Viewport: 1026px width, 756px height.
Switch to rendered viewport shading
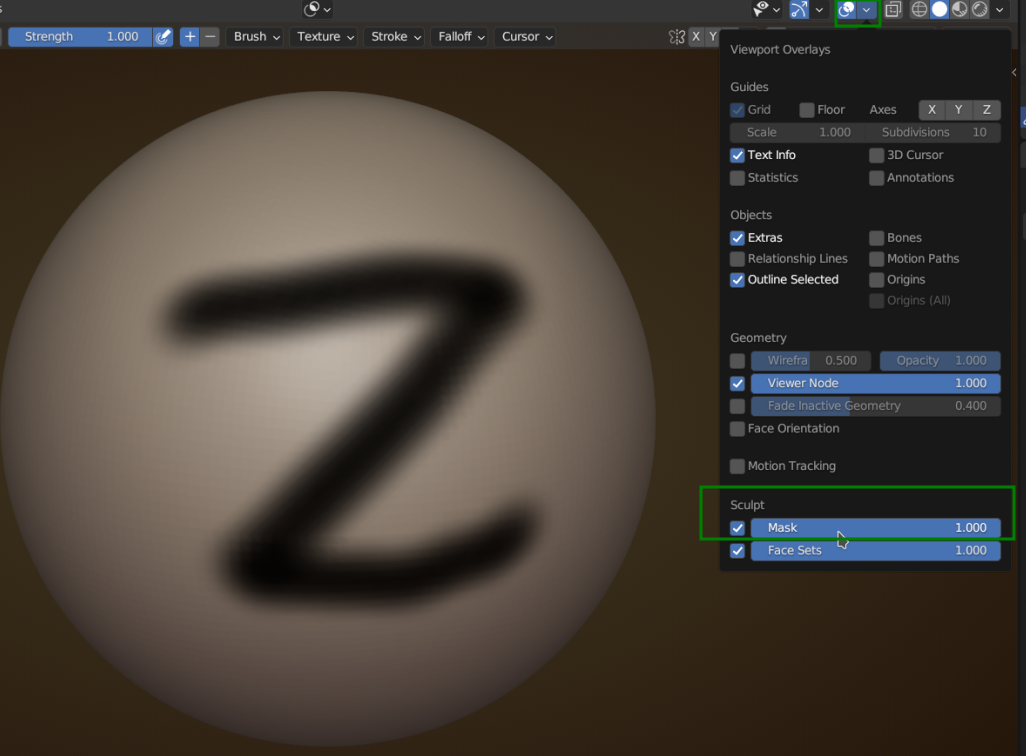[980, 9]
